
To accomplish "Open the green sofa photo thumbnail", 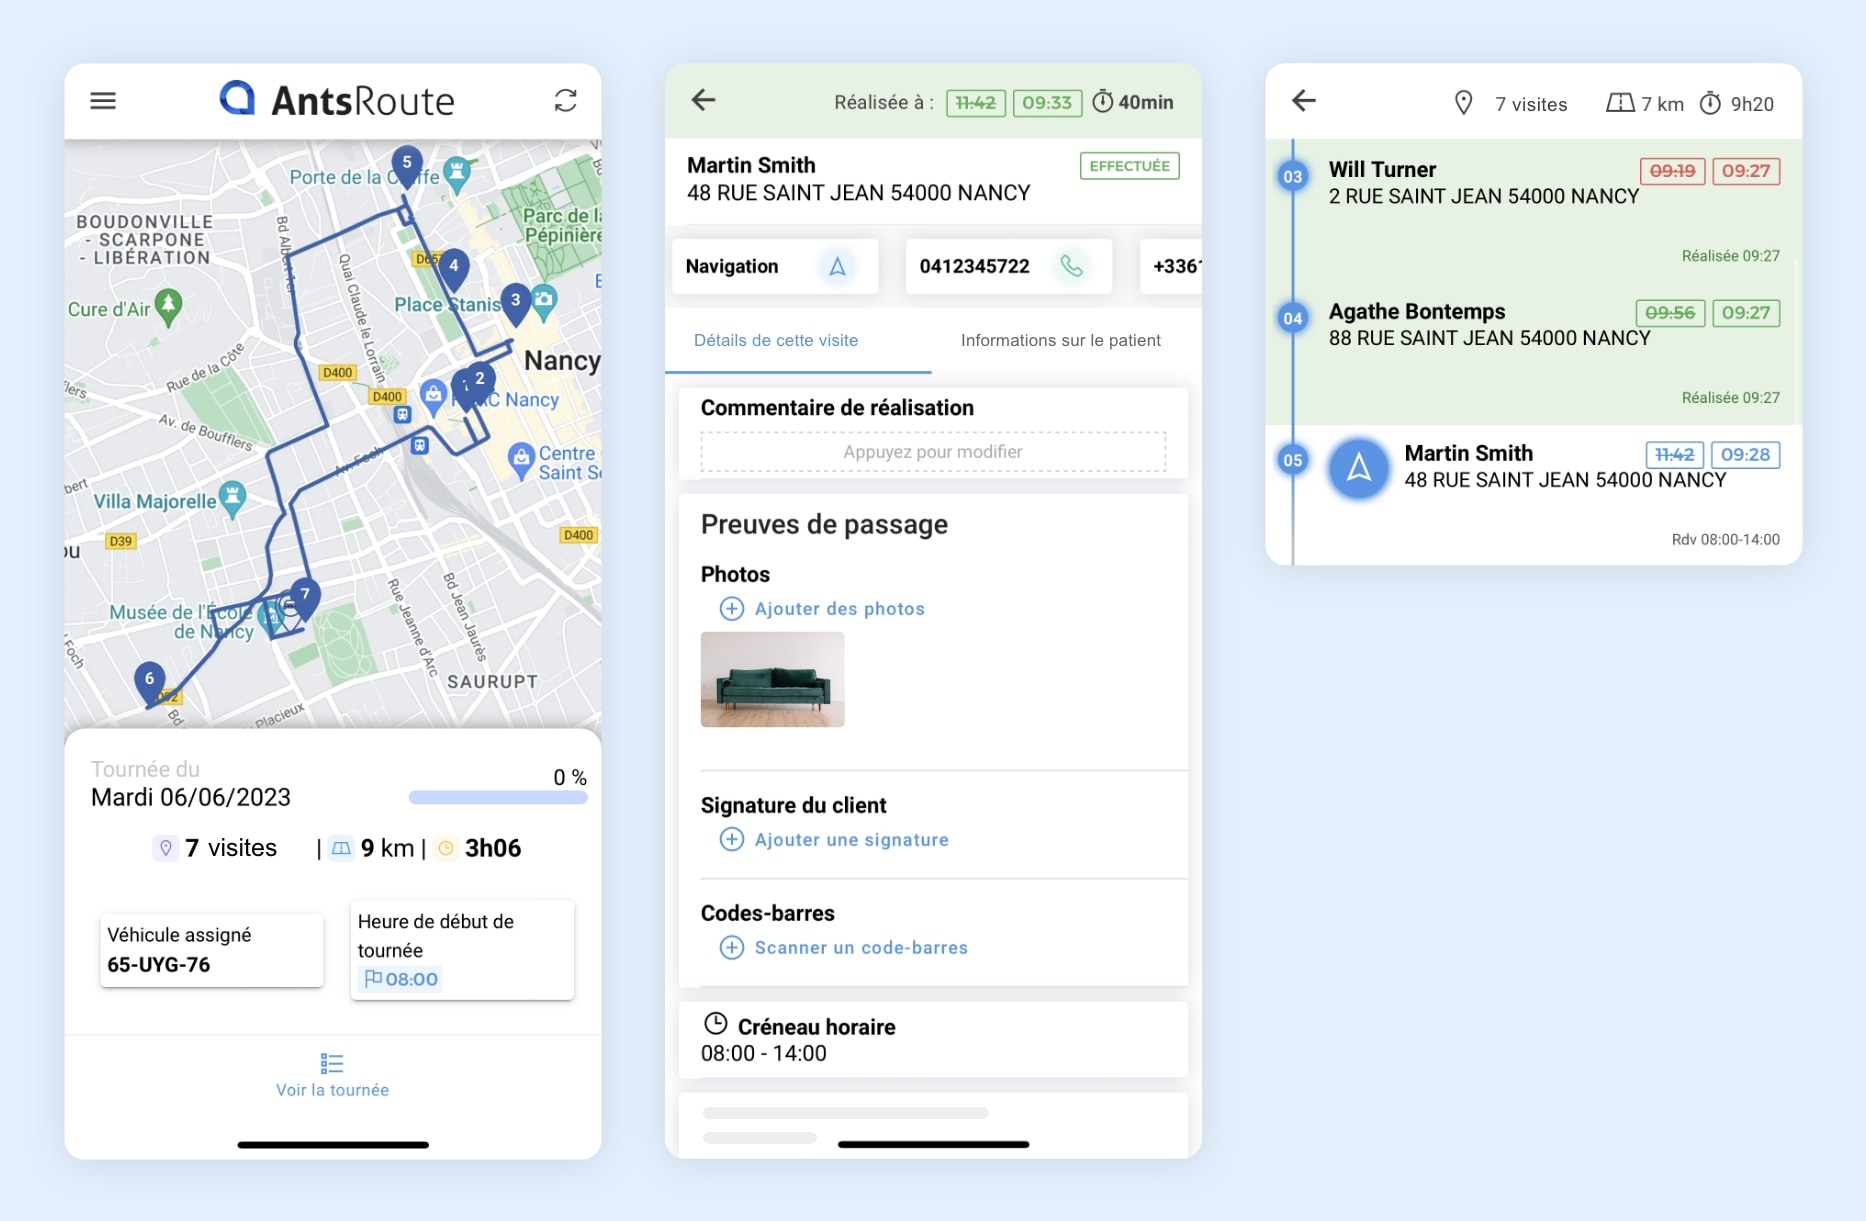I will point(772,680).
